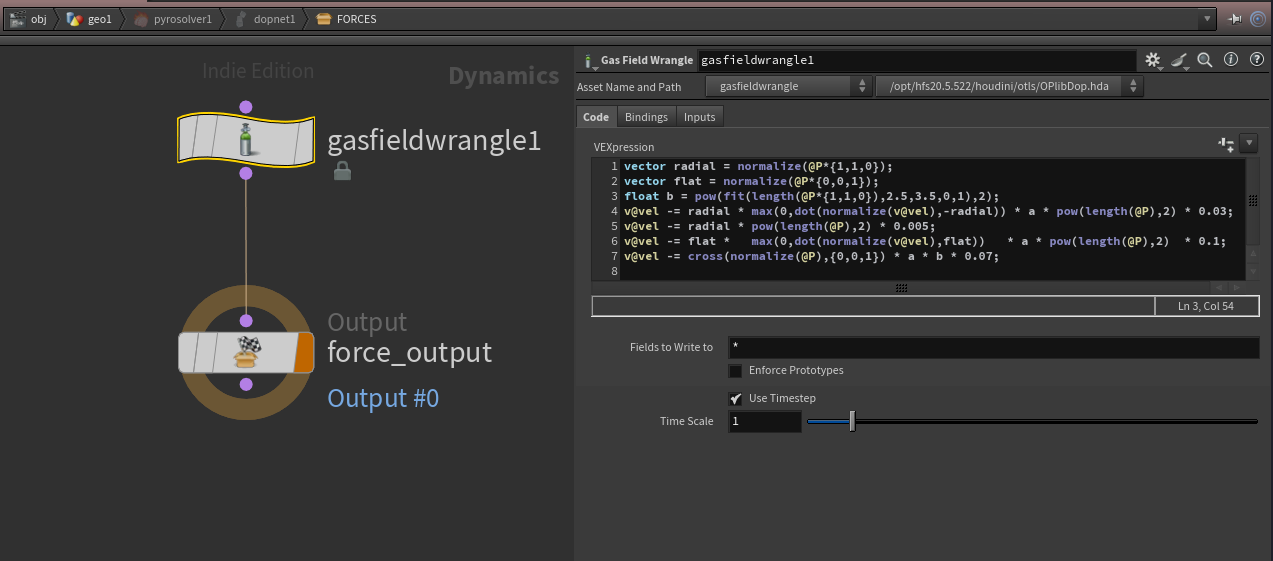Screen dimensions: 1273x561
Task: Open the VEXpression presets dropdown arrow
Action: (1248, 144)
